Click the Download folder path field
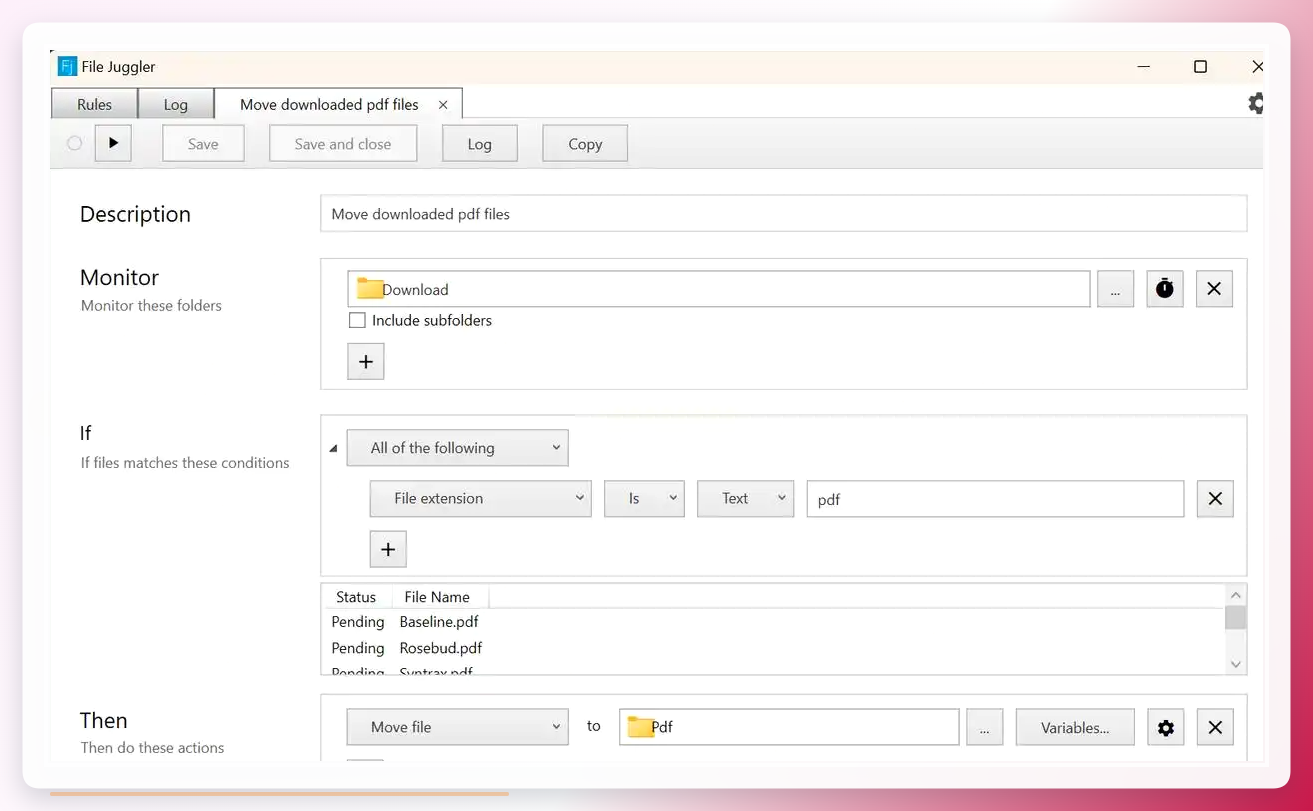1313x811 pixels. [x=719, y=289]
